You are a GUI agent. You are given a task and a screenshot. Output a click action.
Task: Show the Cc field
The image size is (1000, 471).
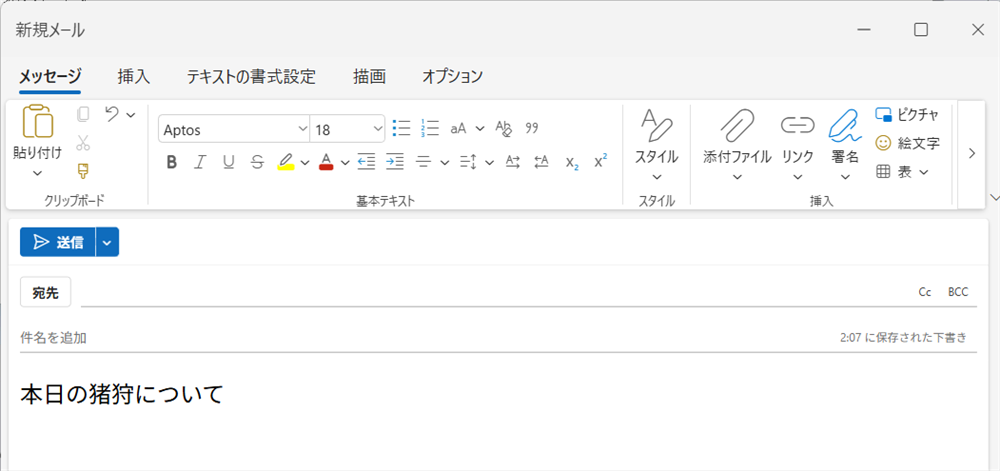pos(925,292)
